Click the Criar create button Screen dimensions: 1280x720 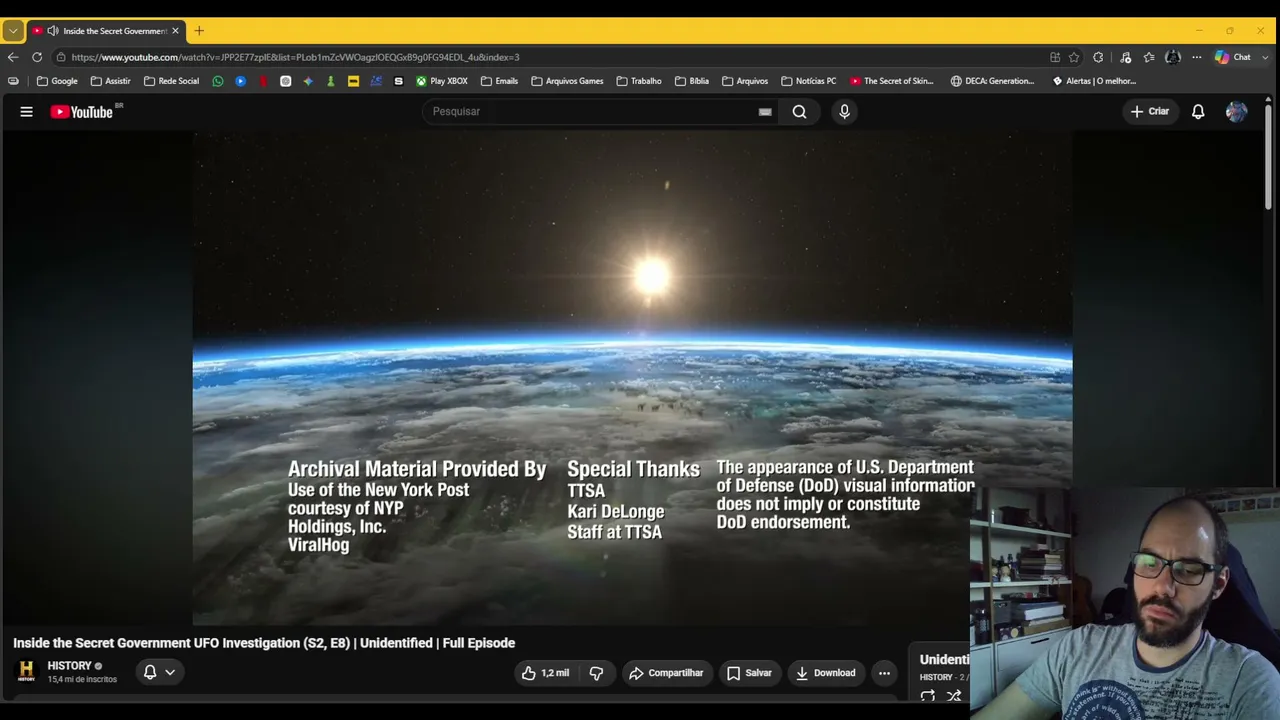1150,112
